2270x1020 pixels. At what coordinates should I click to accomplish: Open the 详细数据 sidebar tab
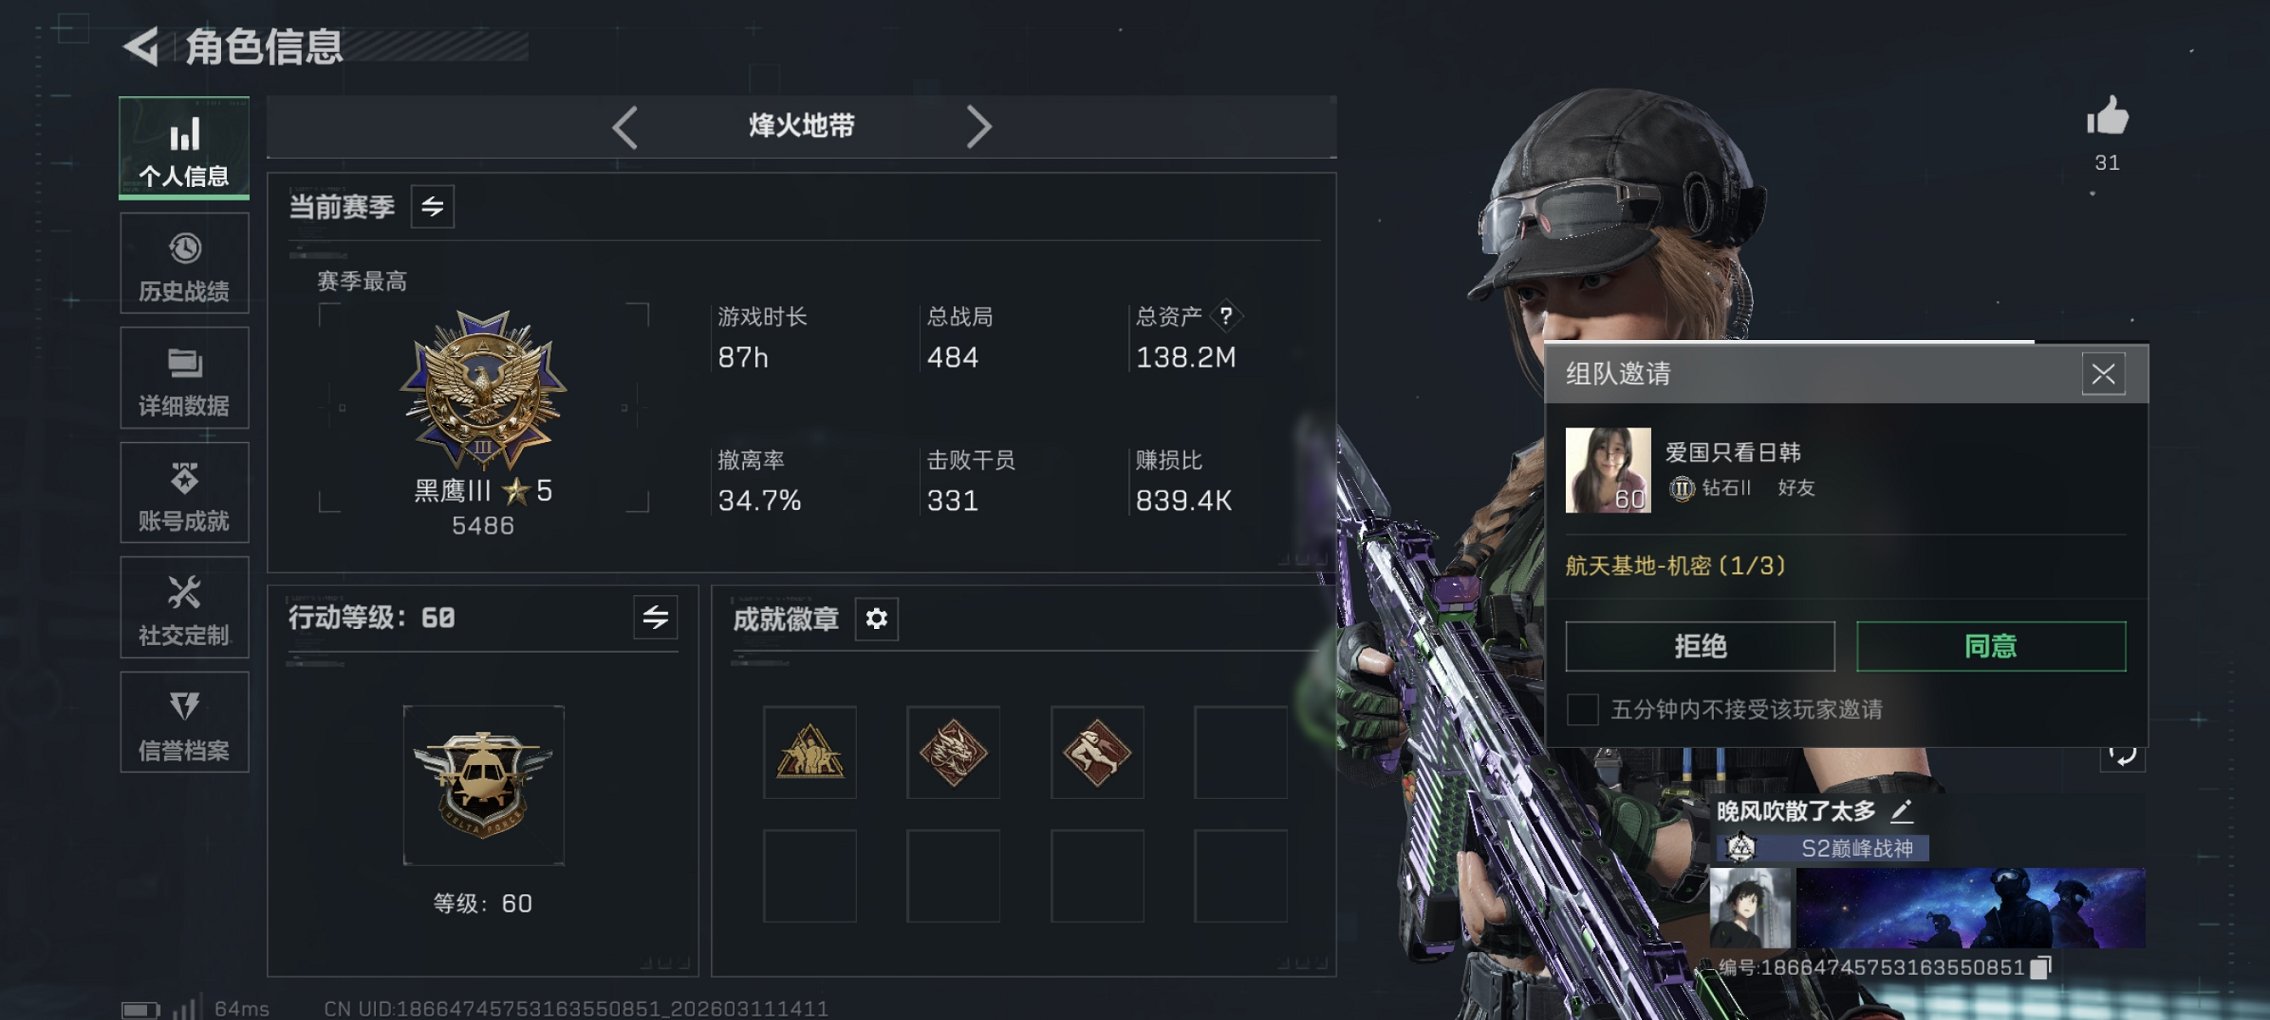[184, 379]
